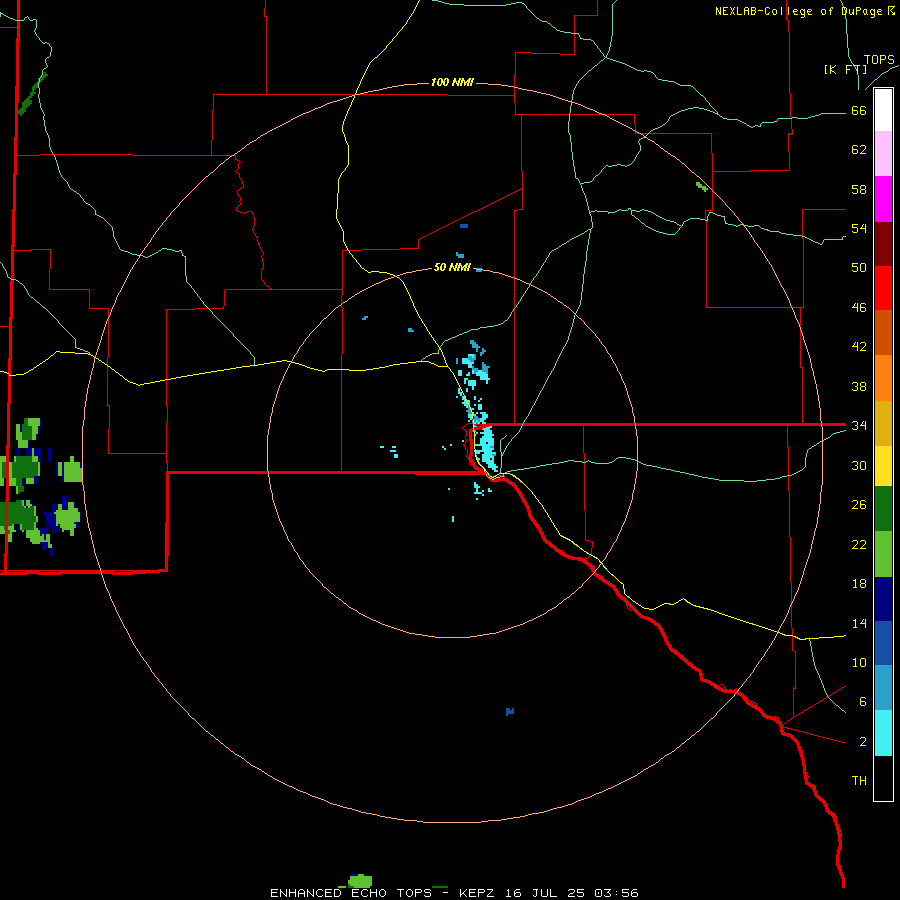This screenshot has width=900, height=900.
Task: Click the legend value 58
Action: pos(859,189)
